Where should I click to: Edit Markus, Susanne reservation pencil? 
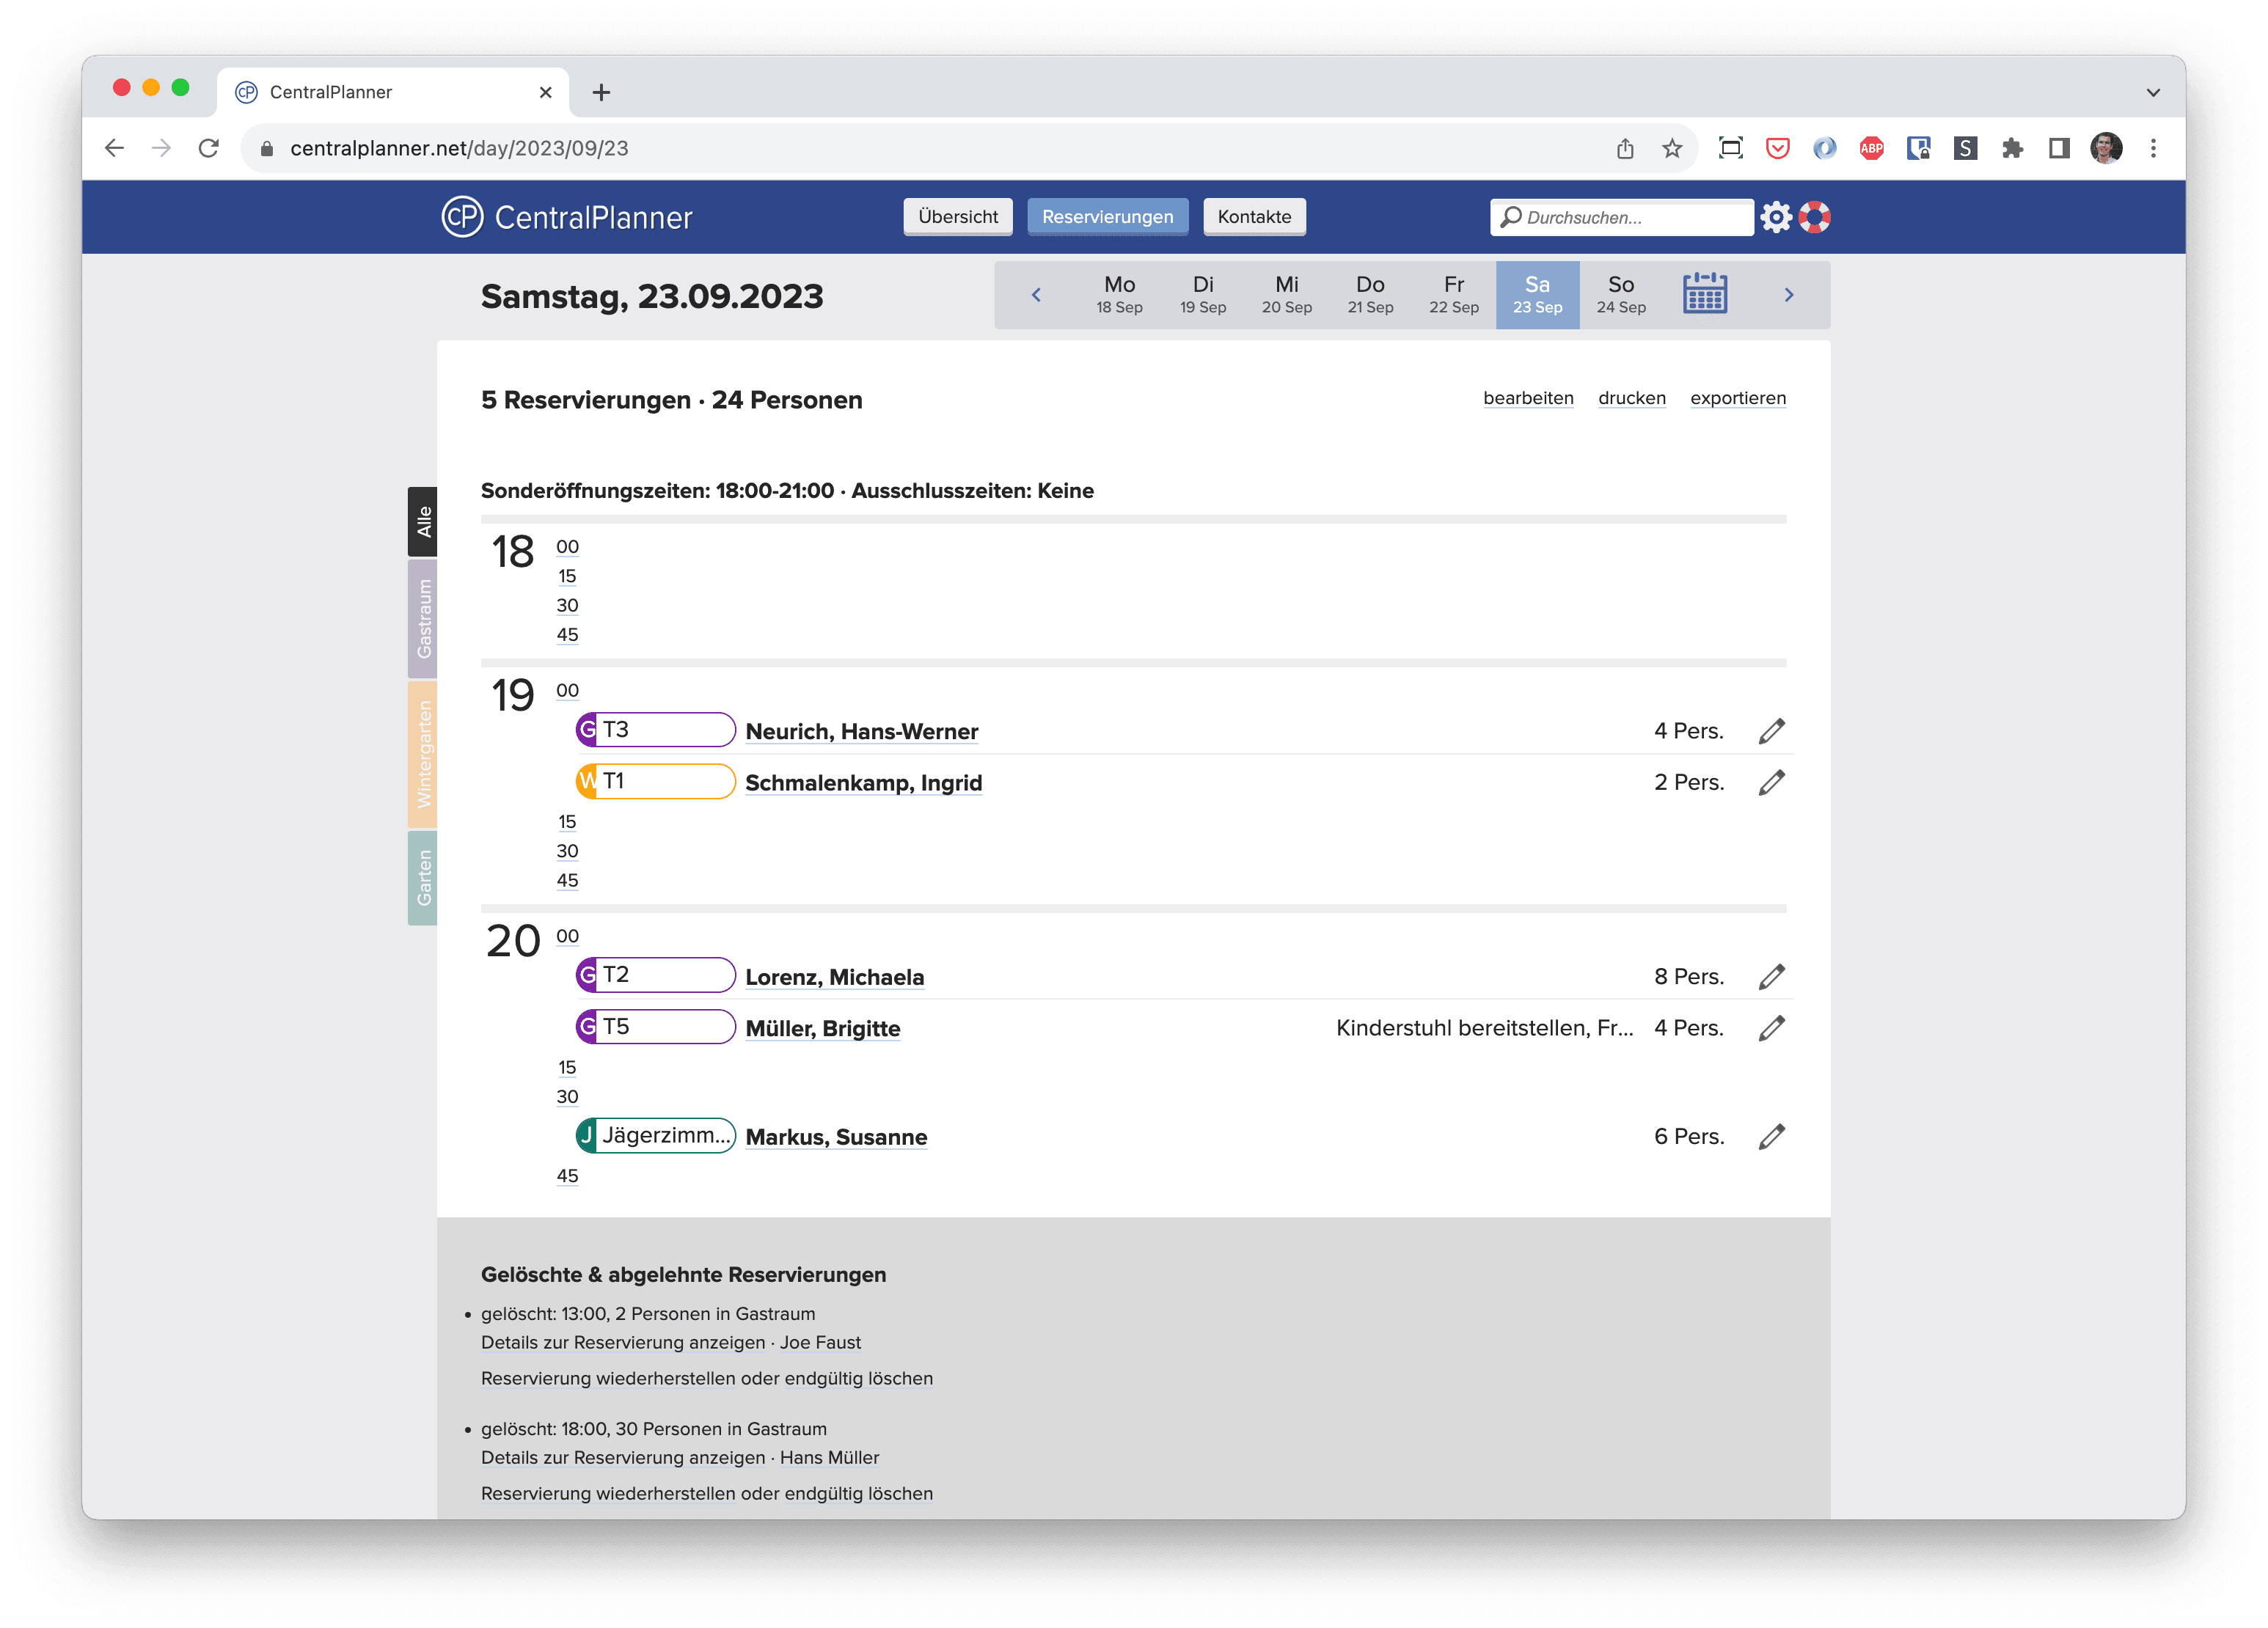pyautogui.click(x=1771, y=1136)
